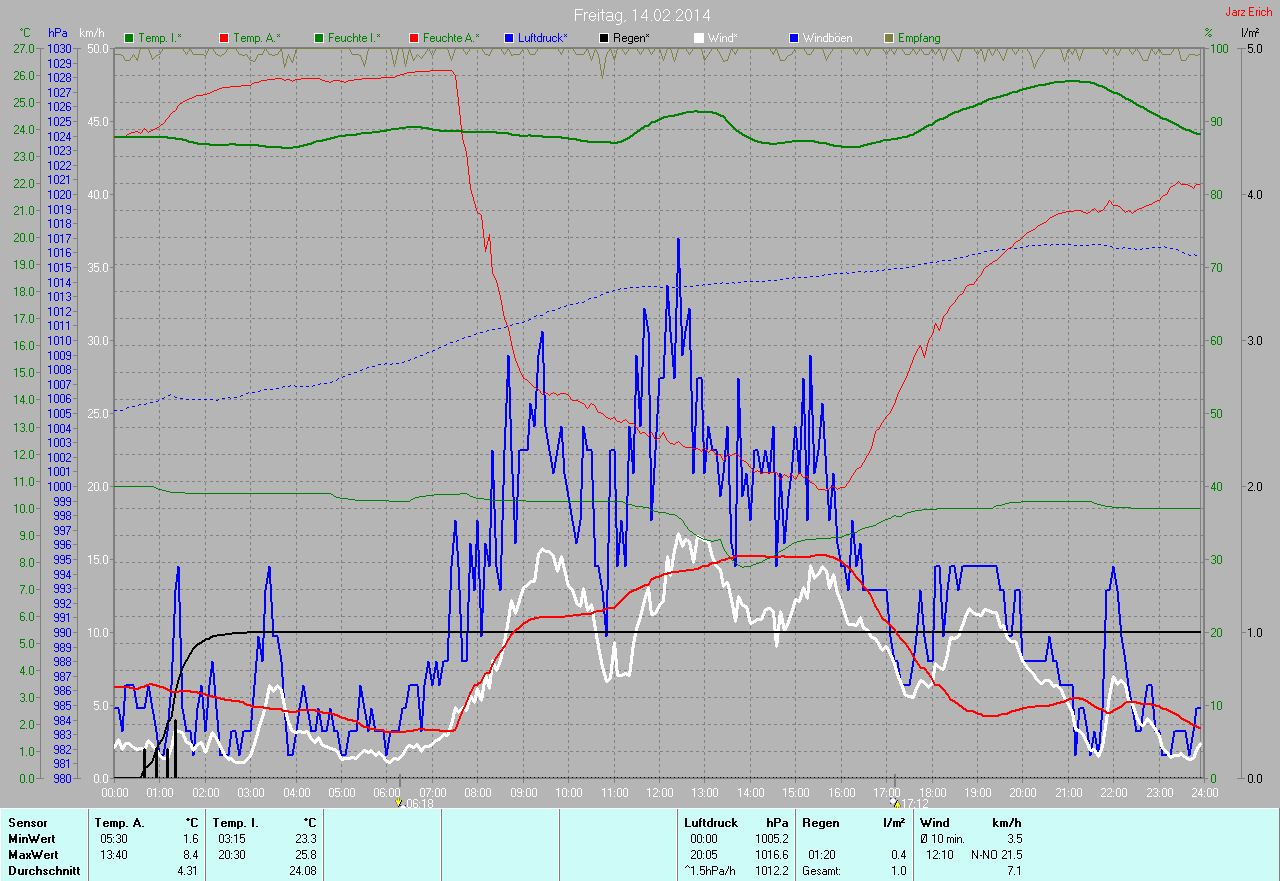Click the 'MinWert' row label
Image resolution: width=1280 pixels, height=881 pixels.
[x=31, y=838]
